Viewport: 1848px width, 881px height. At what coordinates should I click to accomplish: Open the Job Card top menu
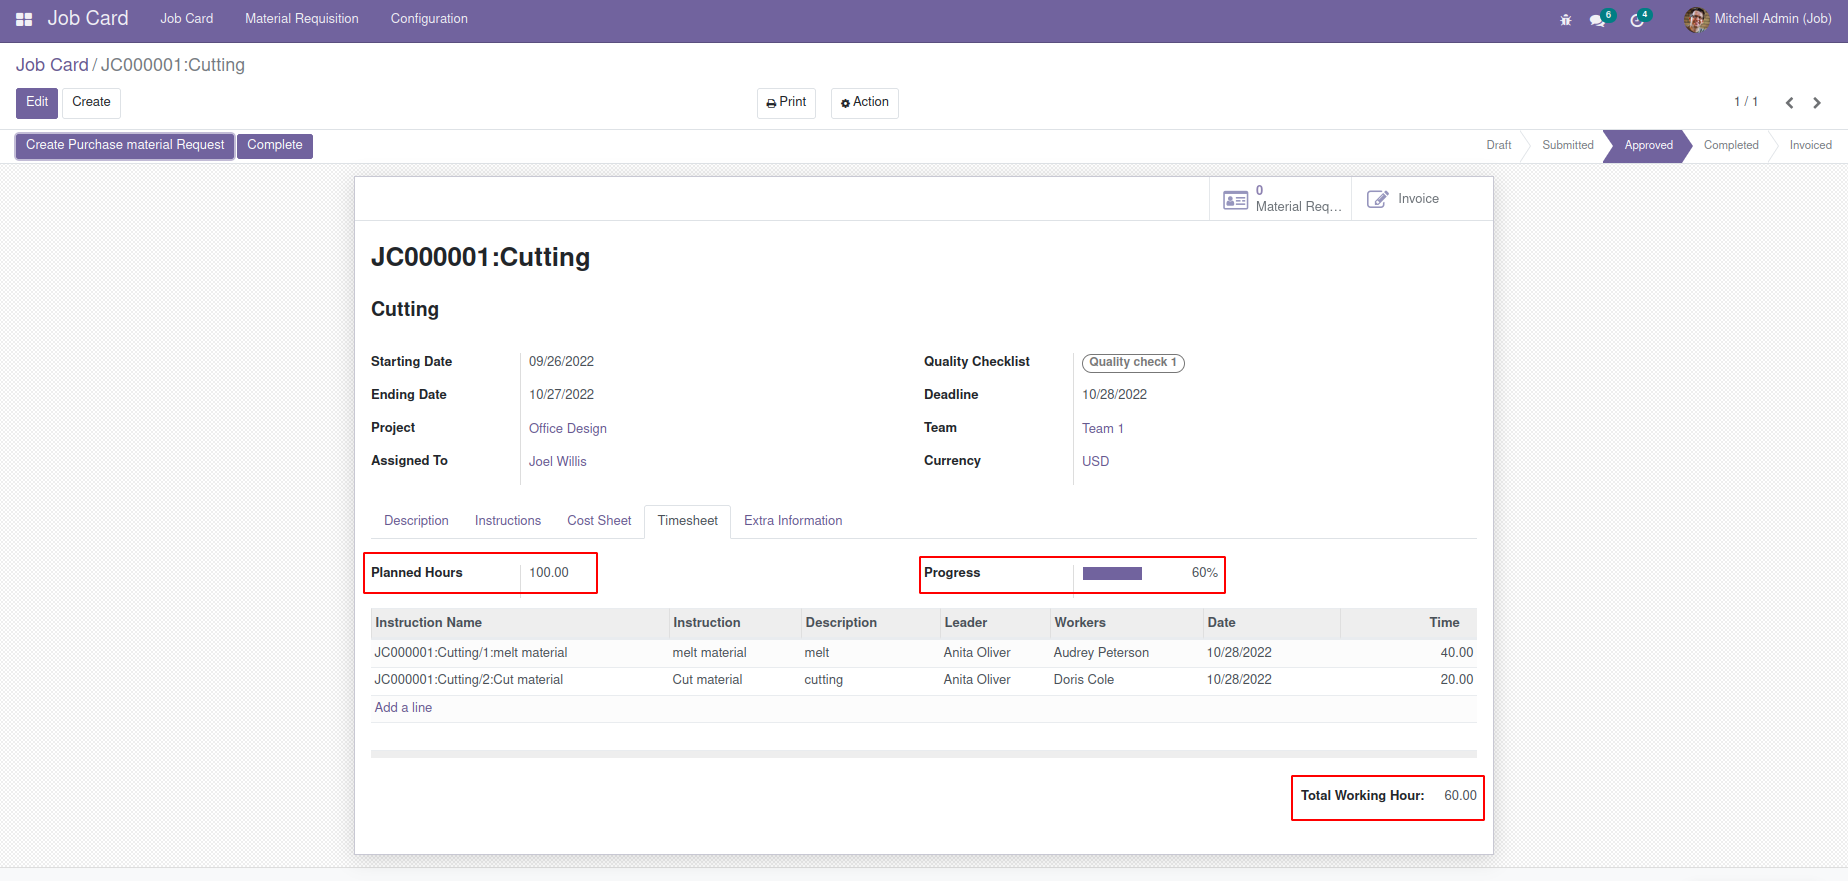(187, 19)
